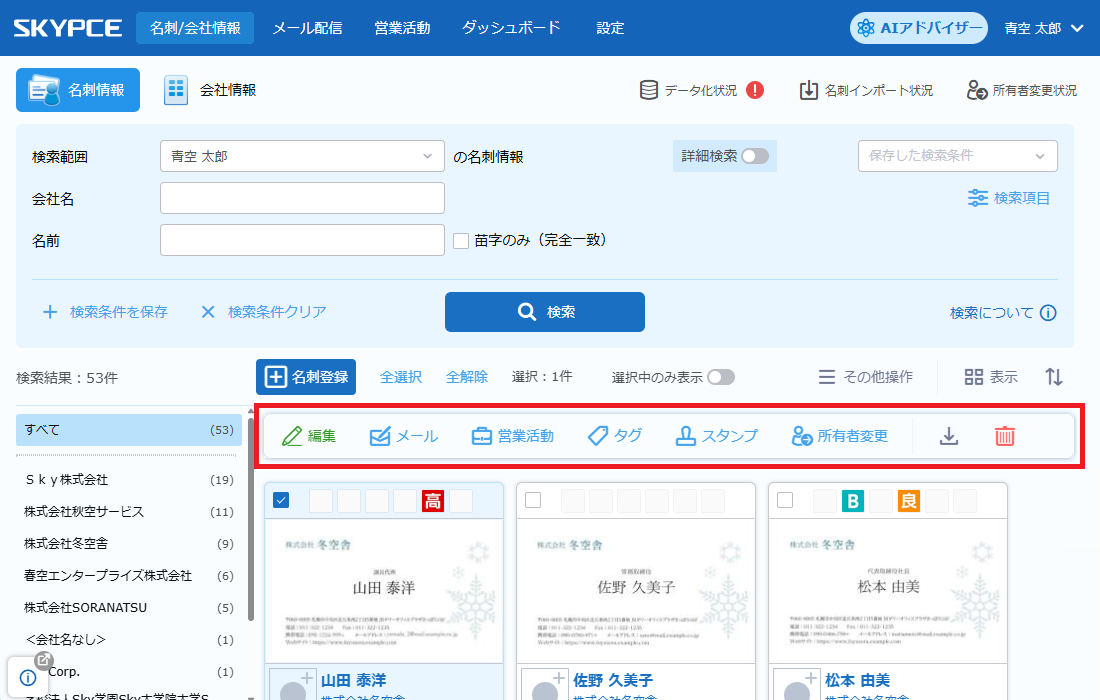This screenshot has width=1100, height=700.
Task: Click タグ toolbar item
Action: coord(615,436)
